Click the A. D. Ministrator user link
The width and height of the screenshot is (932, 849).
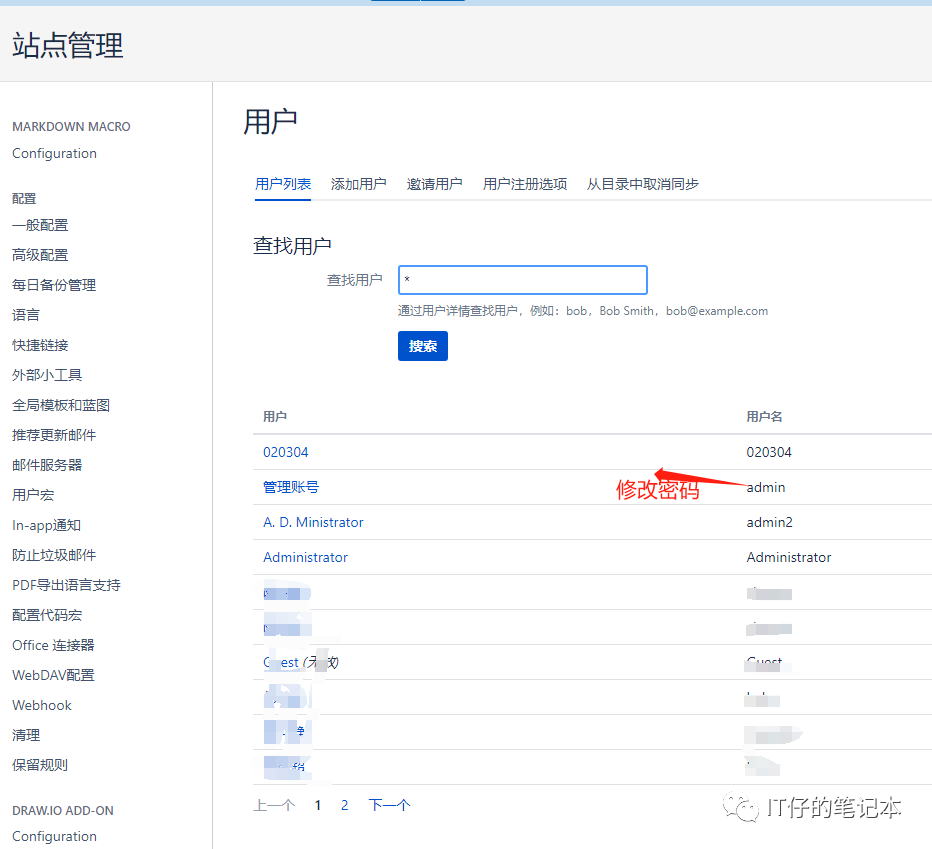click(313, 522)
